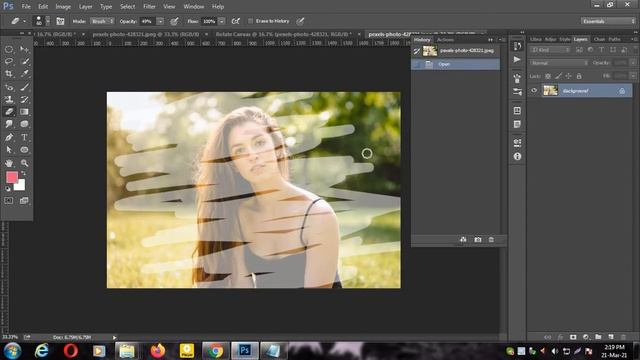Toggle lock position in Layers panel
Screen dimensions: 640x360
pos(568,76)
